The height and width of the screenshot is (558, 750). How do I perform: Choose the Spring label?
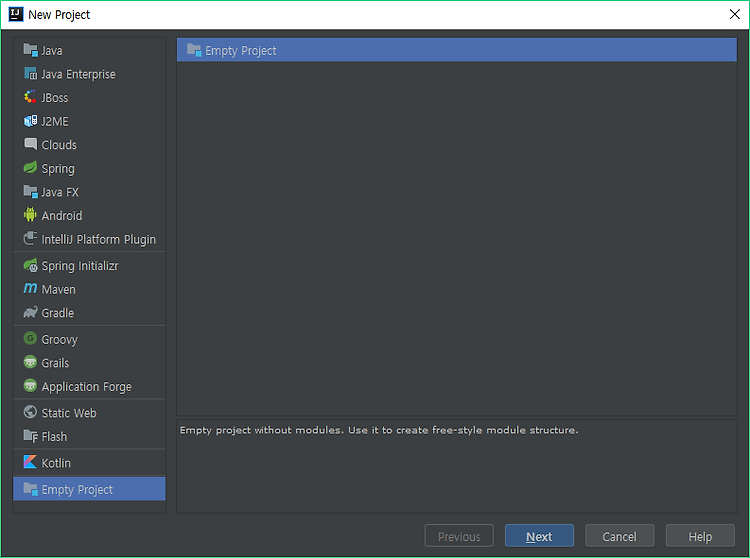coord(58,169)
